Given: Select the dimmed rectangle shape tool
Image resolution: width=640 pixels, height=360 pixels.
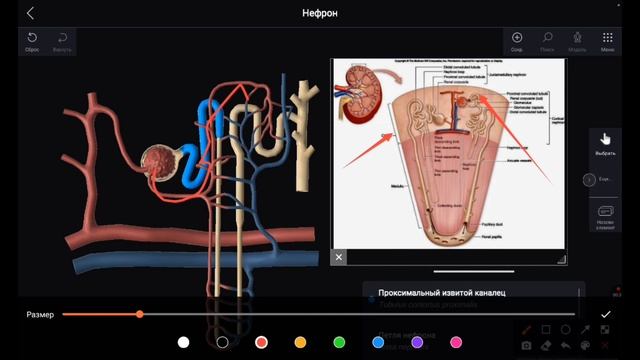Looking at the screenshot, I should pos(546,329).
